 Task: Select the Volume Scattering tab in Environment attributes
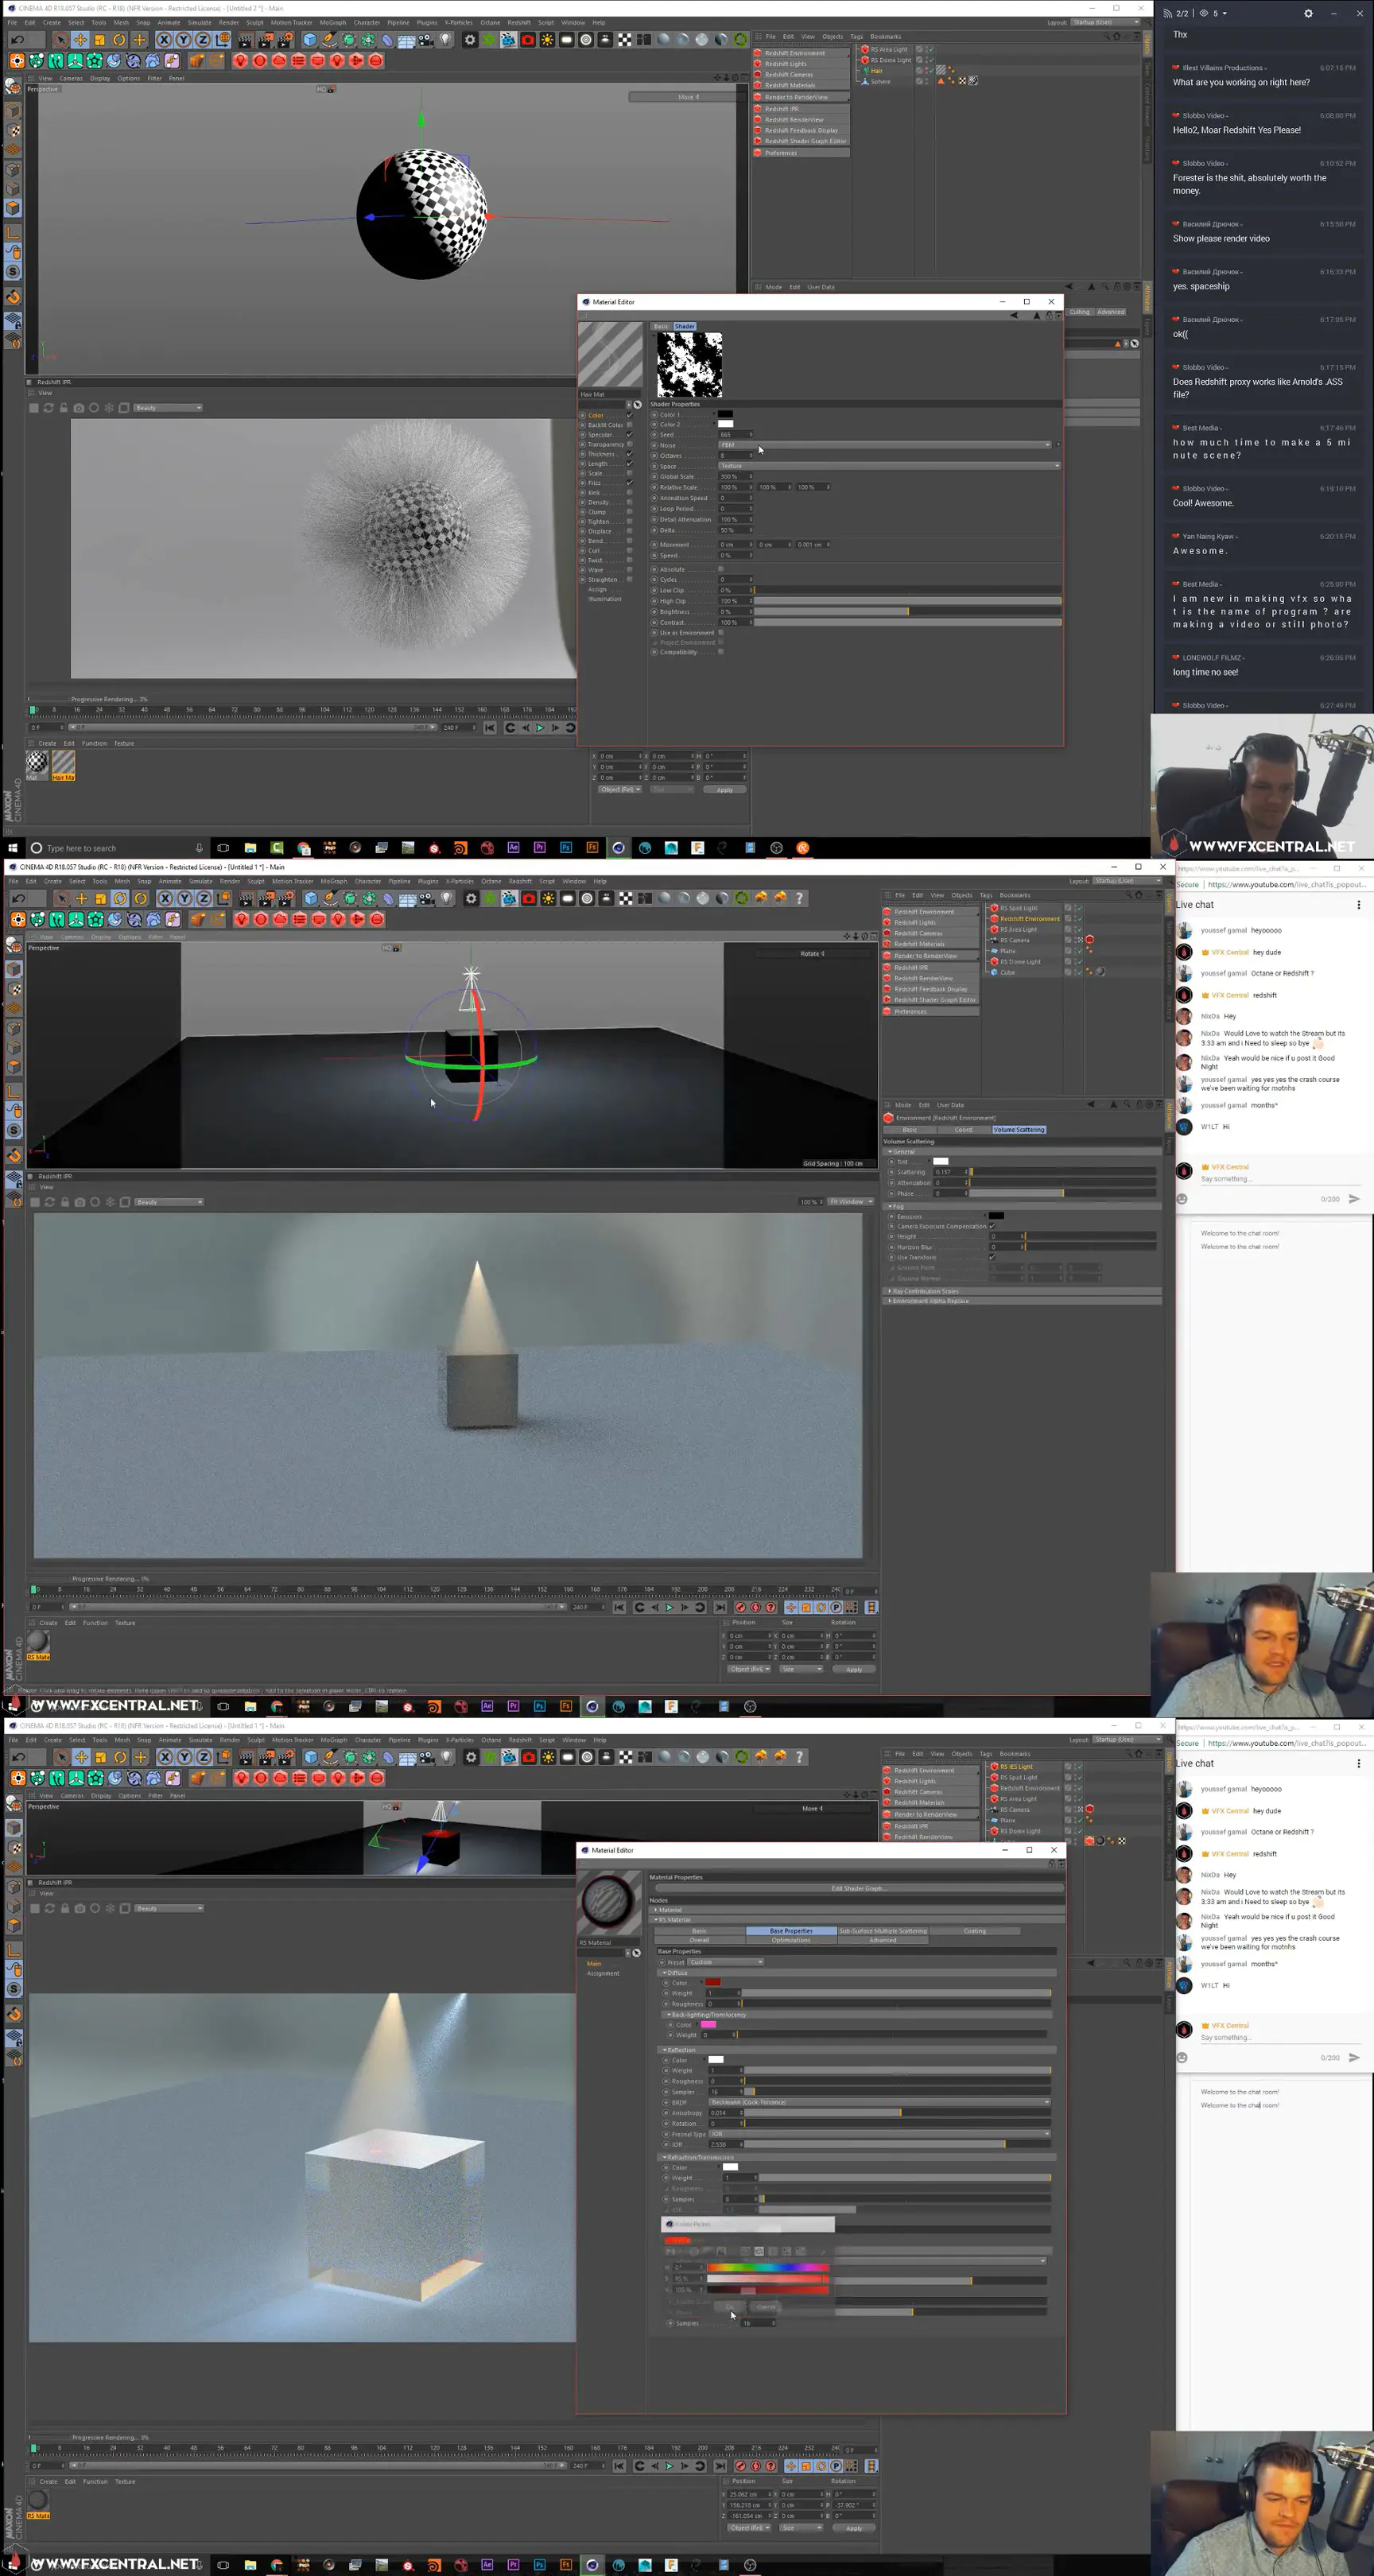click(1019, 1130)
